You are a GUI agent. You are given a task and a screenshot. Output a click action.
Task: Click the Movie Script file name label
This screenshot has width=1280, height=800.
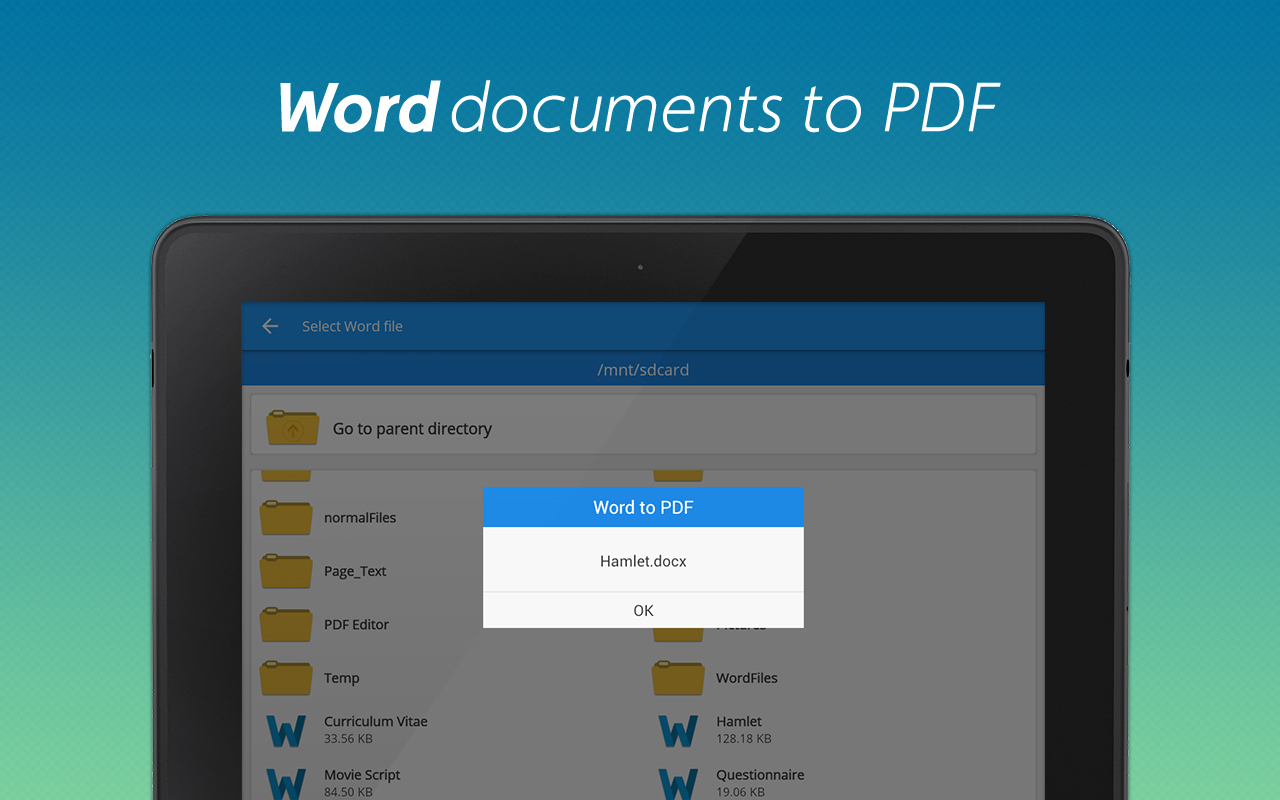tap(360, 774)
